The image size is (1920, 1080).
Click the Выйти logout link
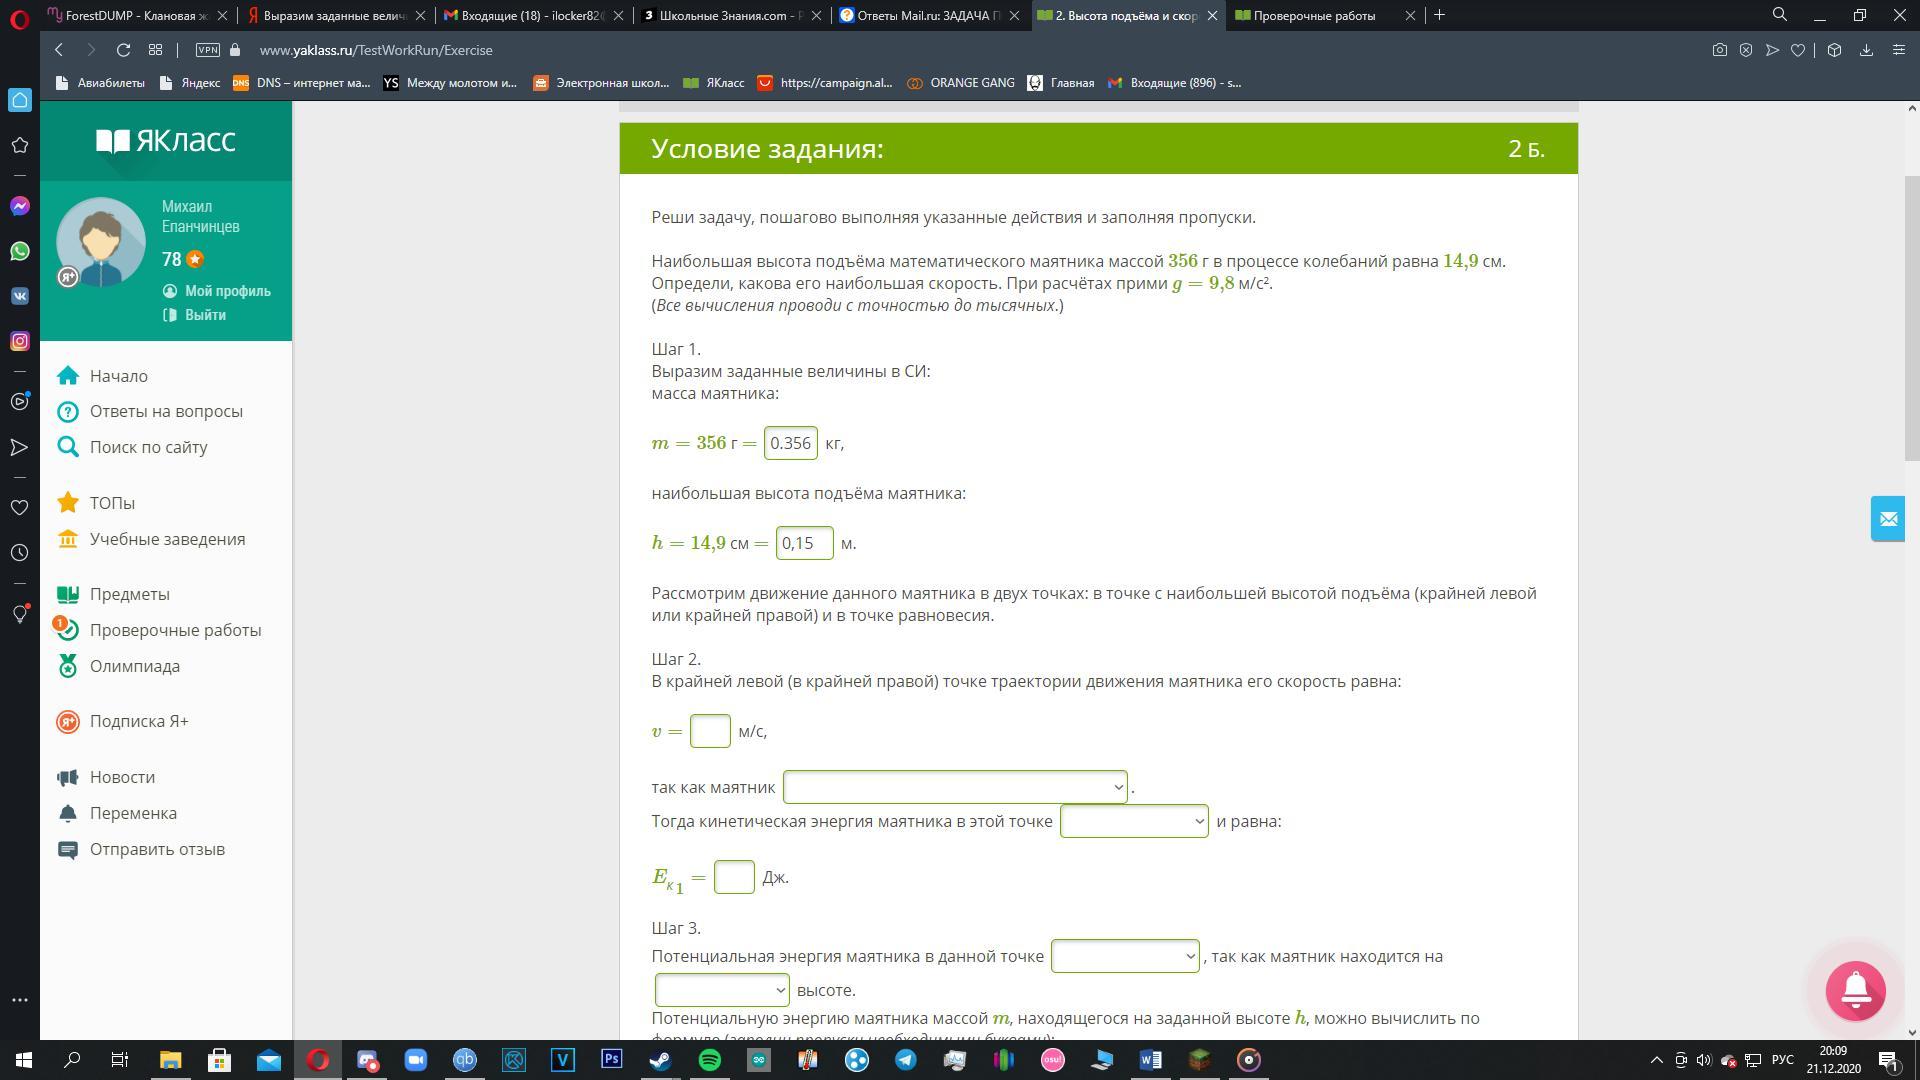(x=205, y=315)
